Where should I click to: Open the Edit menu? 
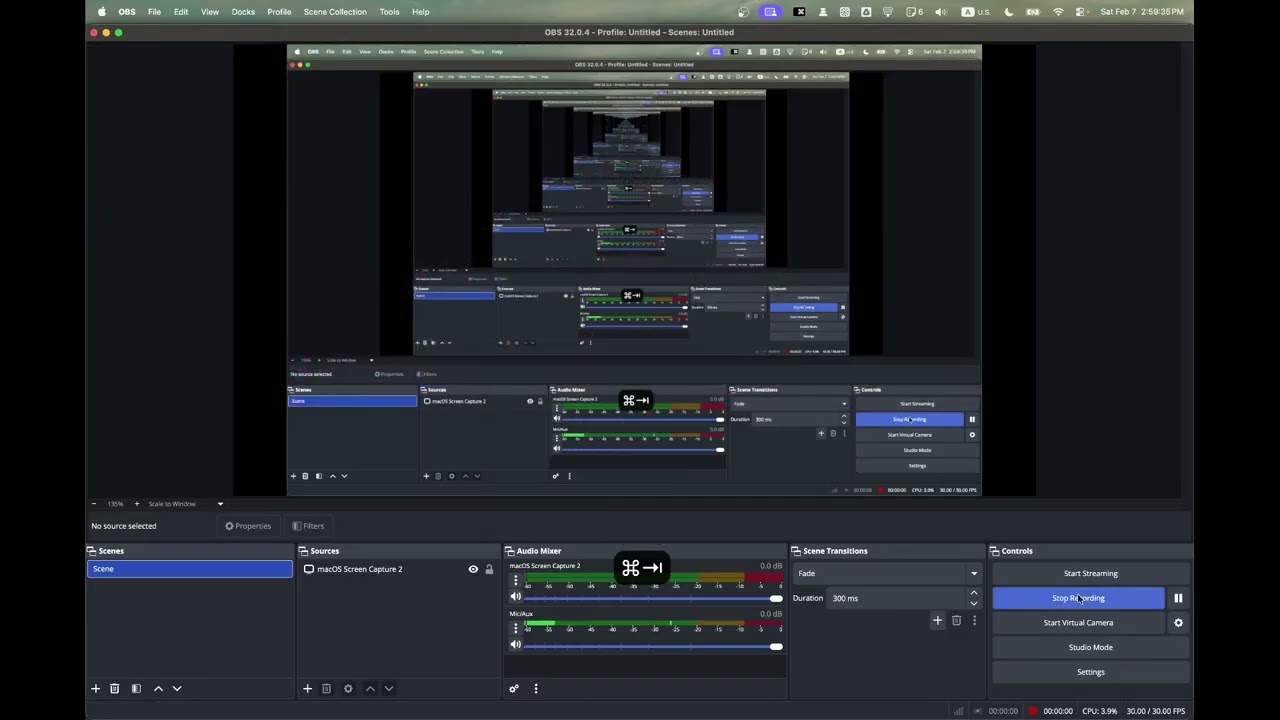[x=181, y=12]
